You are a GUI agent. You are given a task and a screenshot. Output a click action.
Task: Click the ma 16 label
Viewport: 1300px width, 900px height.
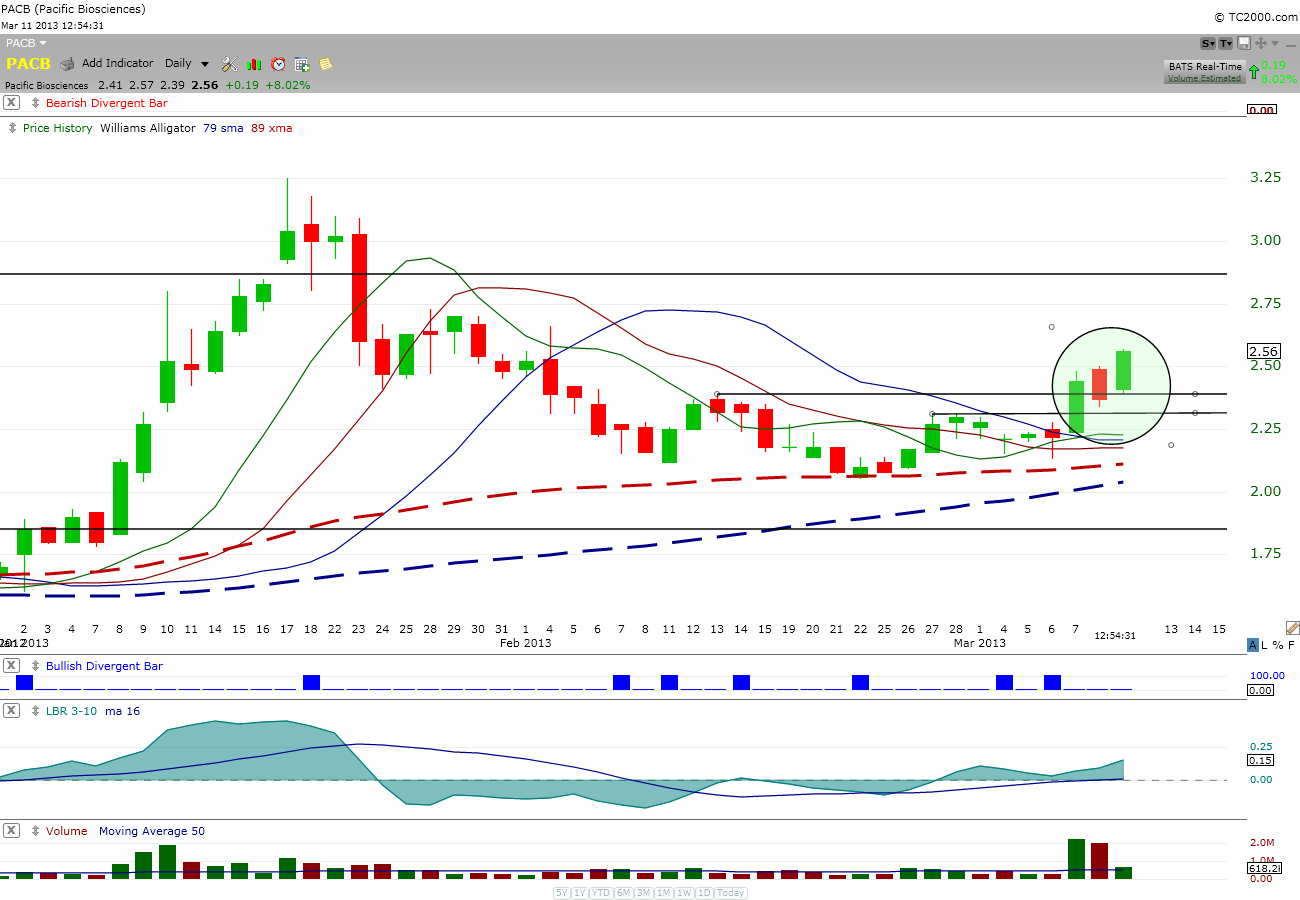click(x=123, y=711)
